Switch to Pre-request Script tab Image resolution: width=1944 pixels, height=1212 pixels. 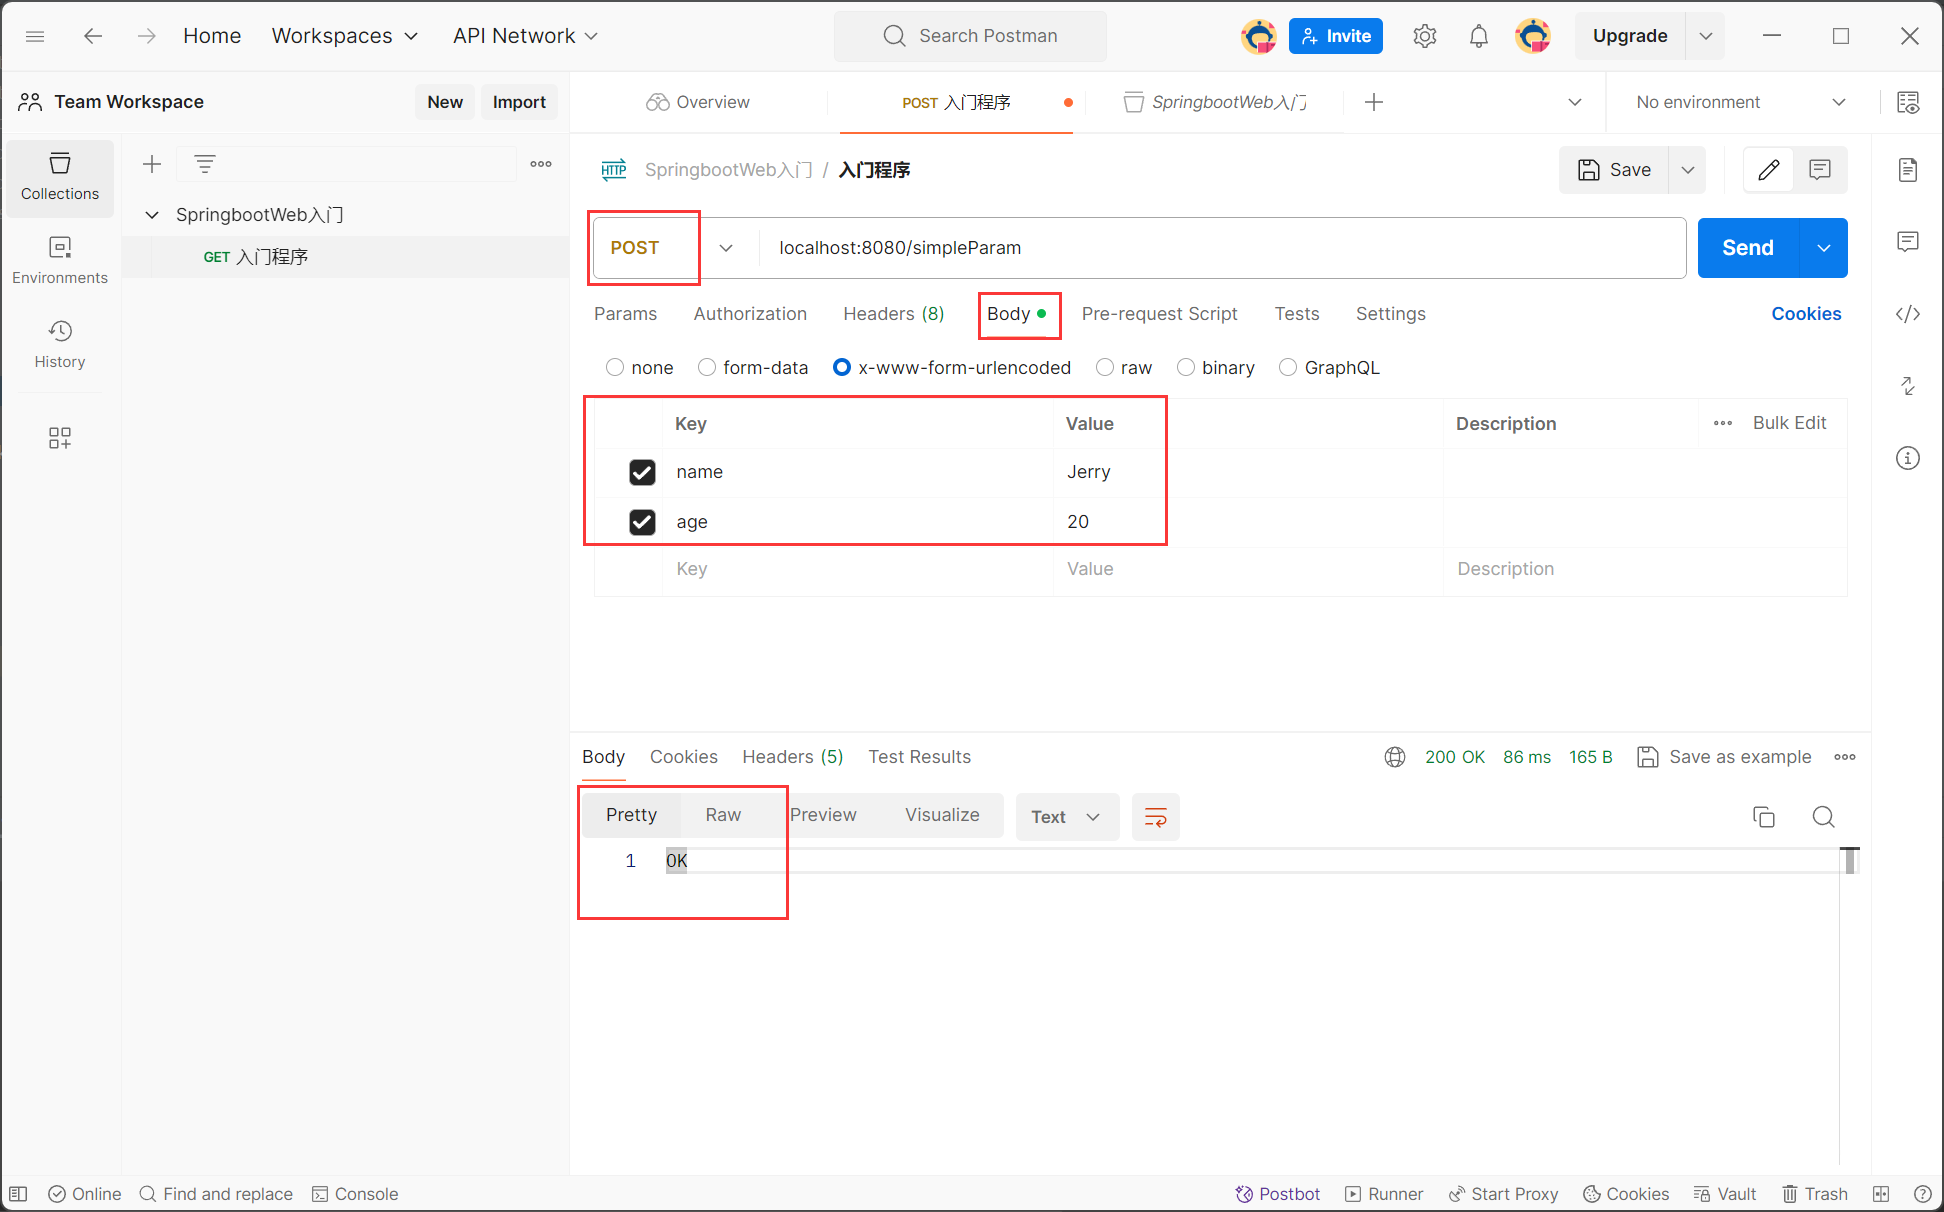pos(1159,314)
